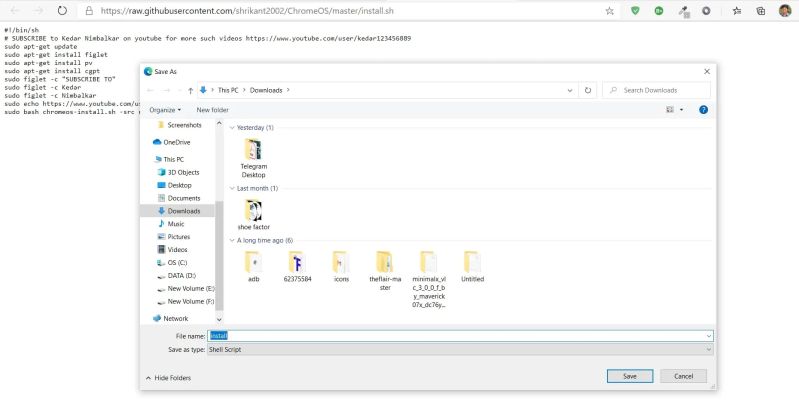Select the Telegram Desktop folder
The height and width of the screenshot is (403, 799).
pyautogui.click(x=253, y=158)
